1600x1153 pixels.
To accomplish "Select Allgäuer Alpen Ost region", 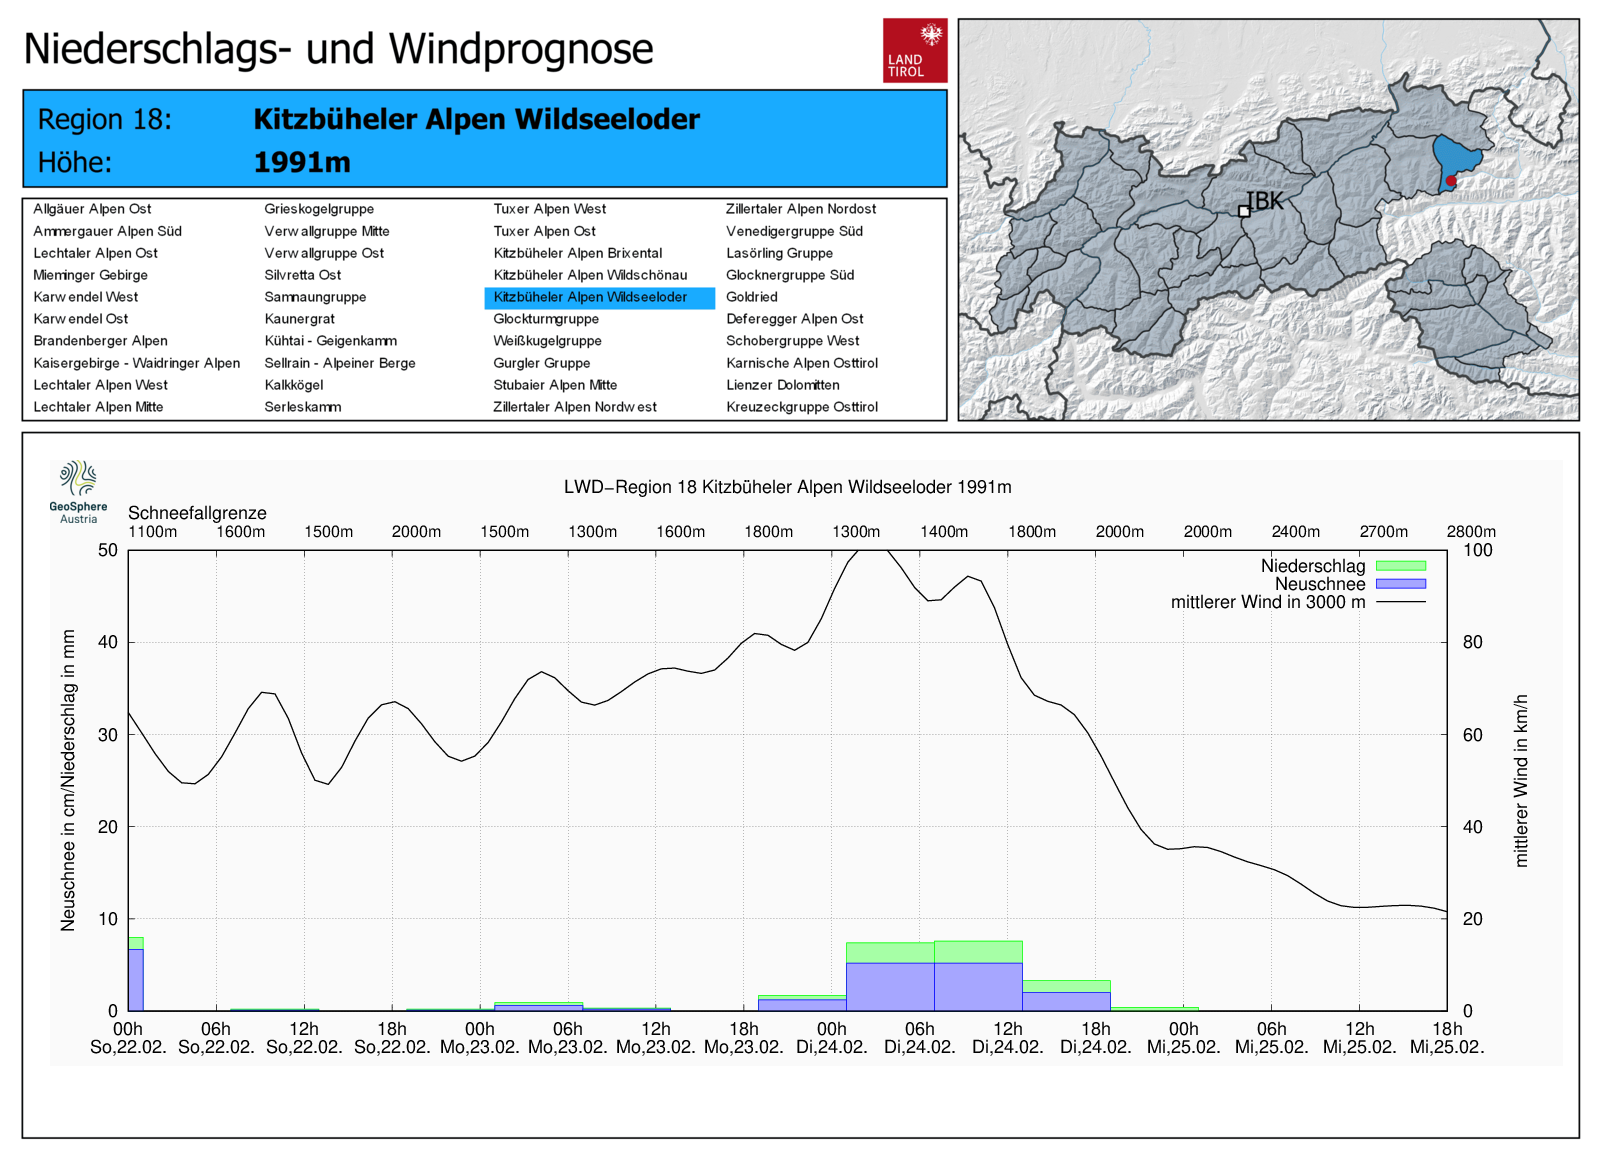I will (92, 209).
